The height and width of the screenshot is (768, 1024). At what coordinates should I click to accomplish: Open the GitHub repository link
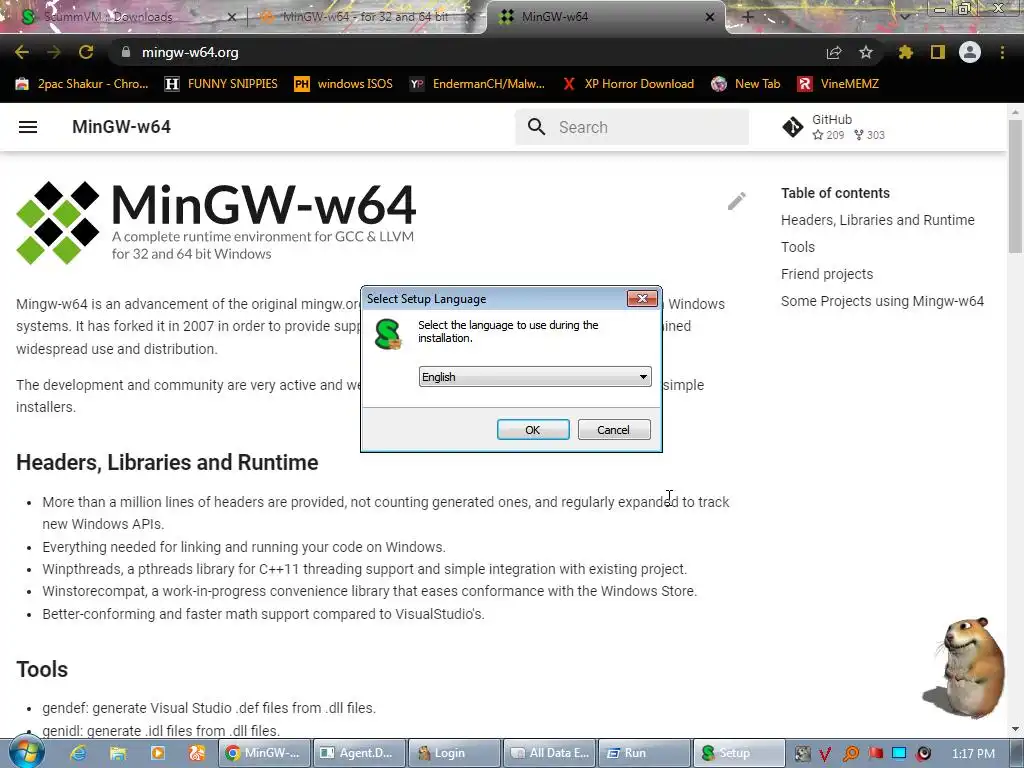coord(834,127)
